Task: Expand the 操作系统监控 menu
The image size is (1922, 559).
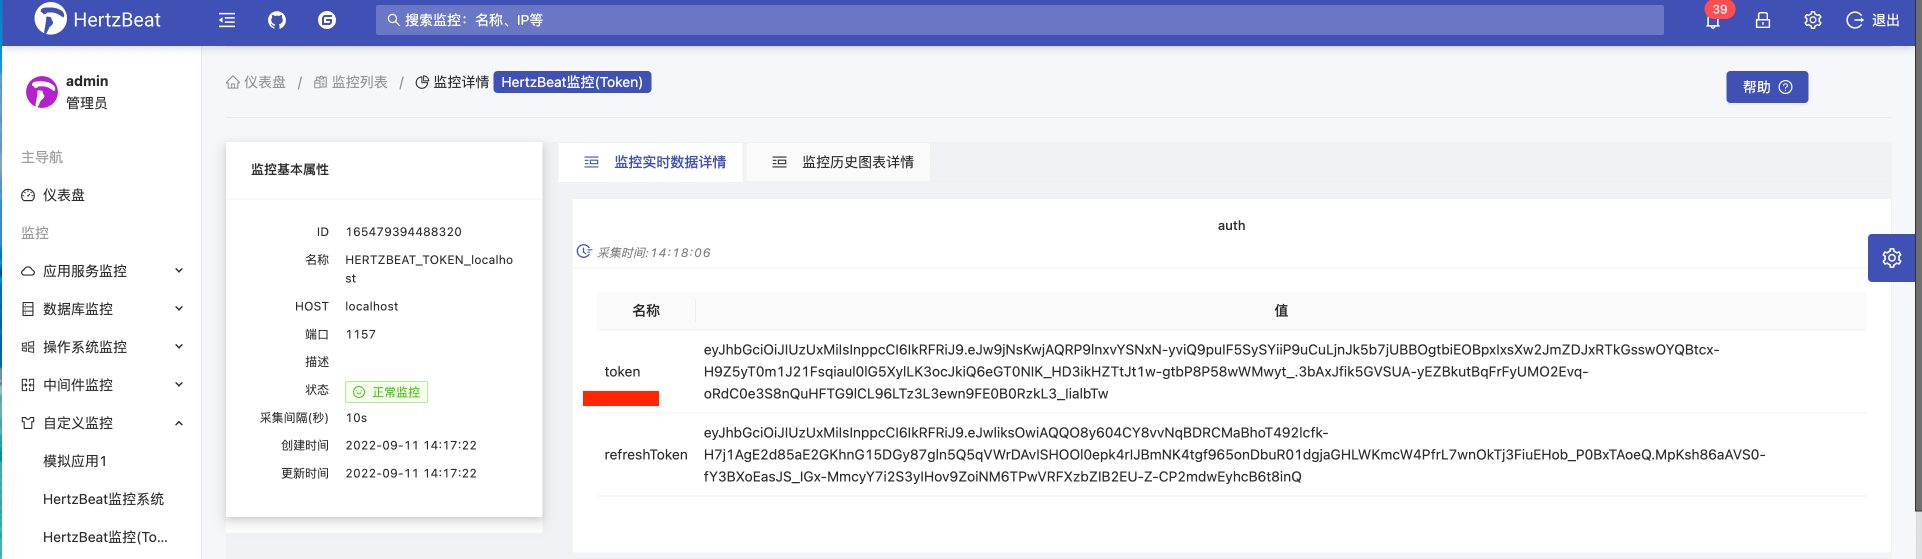Action: click(x=100, y=347)
